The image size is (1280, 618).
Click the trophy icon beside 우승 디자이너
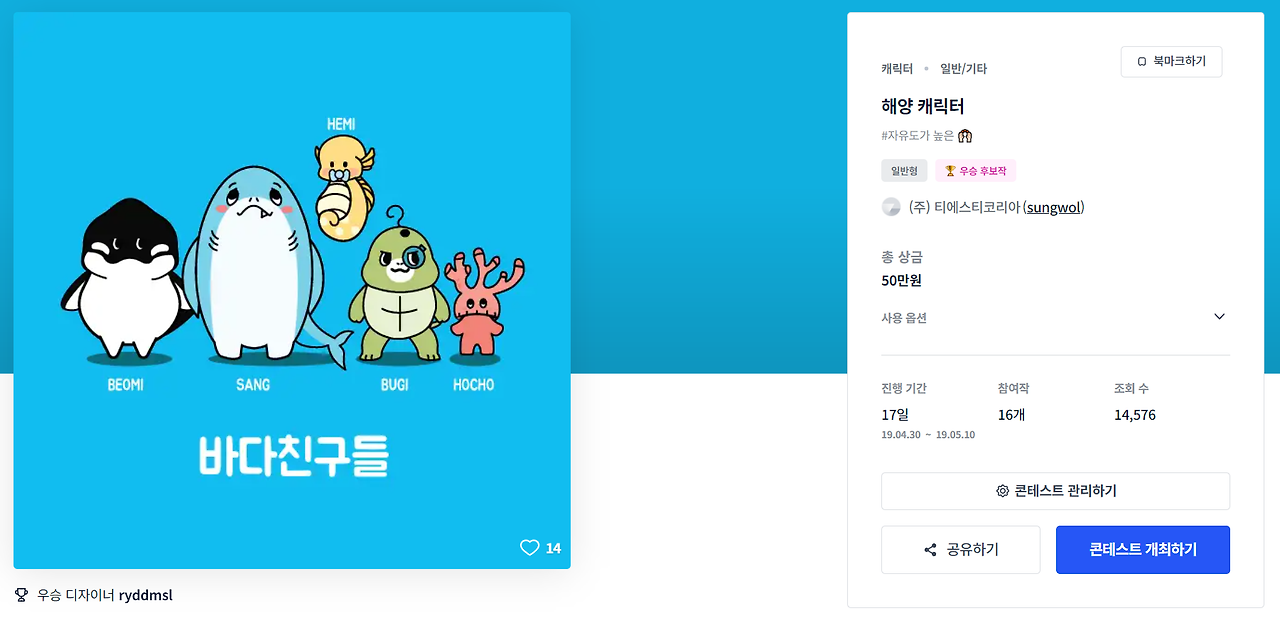click(22, 595)
